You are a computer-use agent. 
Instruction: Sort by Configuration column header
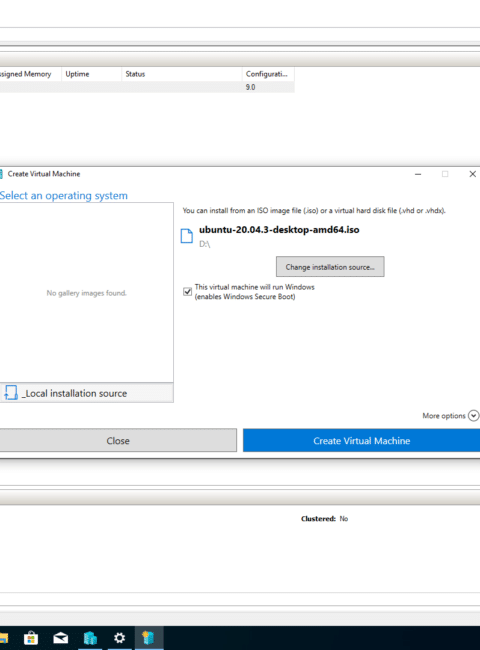[268, 74]
